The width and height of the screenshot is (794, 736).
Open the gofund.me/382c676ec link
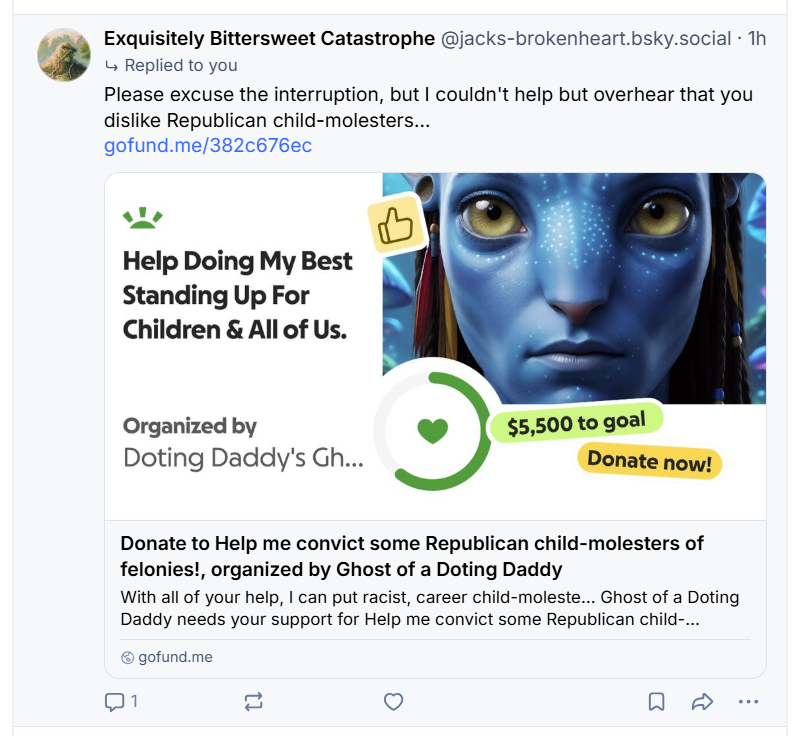tap(208, 146)
